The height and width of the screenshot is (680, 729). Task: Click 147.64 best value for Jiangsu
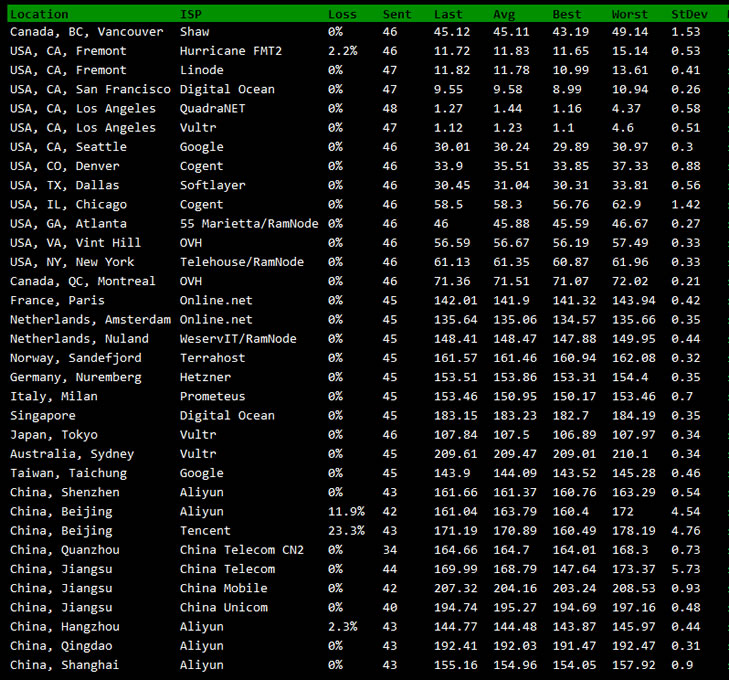574,569
